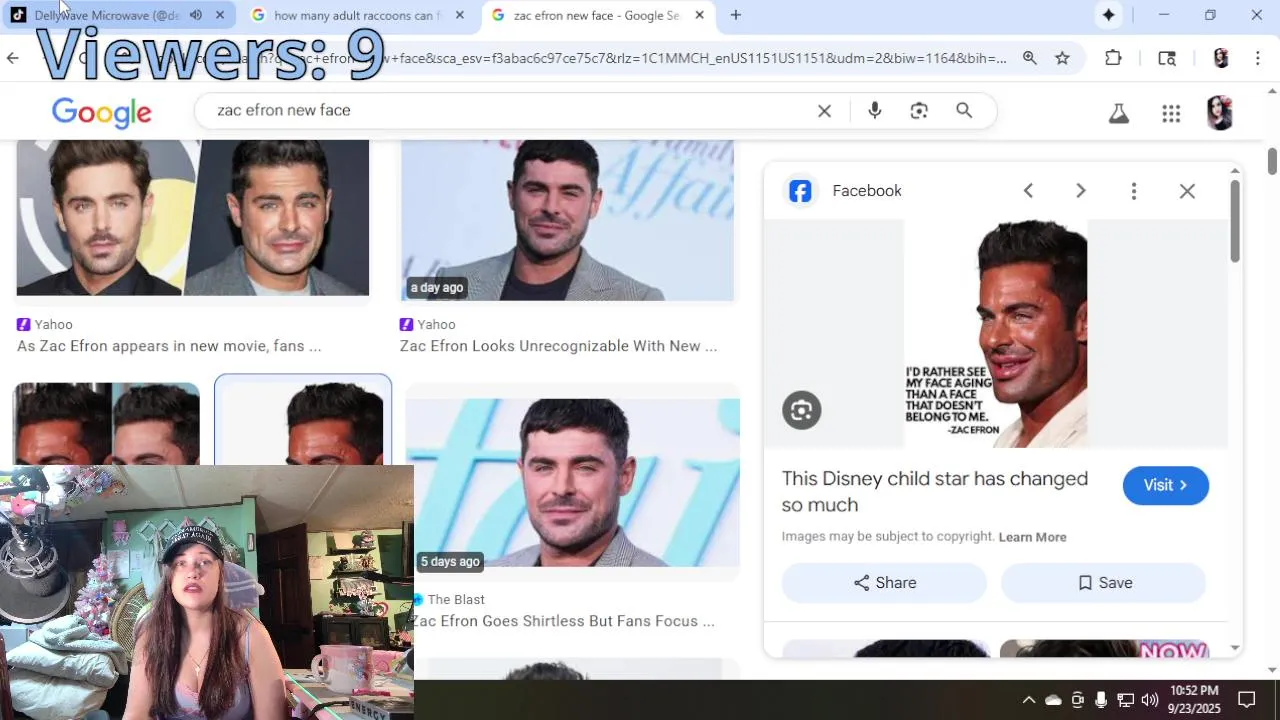Show previous image in the preview panel

[x=1028, y=191]
